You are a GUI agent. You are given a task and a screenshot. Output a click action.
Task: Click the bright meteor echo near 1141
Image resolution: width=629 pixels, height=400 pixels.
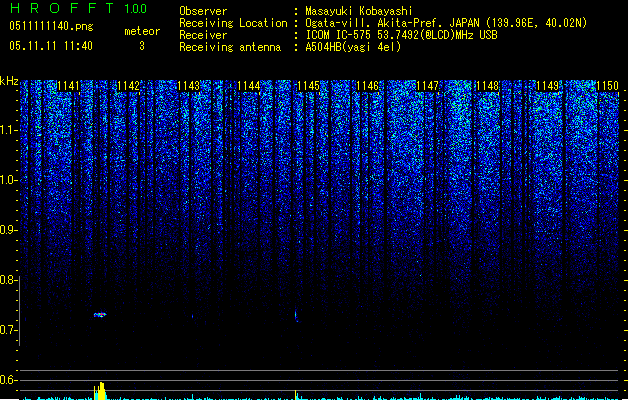pyautogui.click(x=100, y=315)
